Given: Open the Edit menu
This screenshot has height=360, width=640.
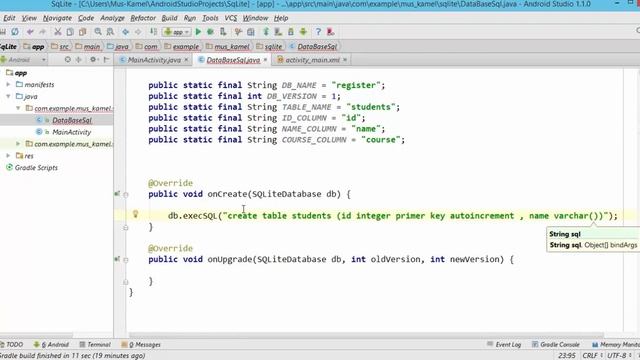Looking at the screenshot, I should point(9,18).
